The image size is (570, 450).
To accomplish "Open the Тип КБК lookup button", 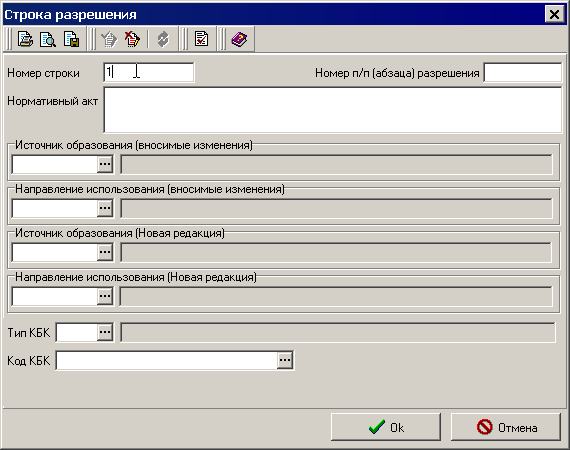I will [105, 332].
